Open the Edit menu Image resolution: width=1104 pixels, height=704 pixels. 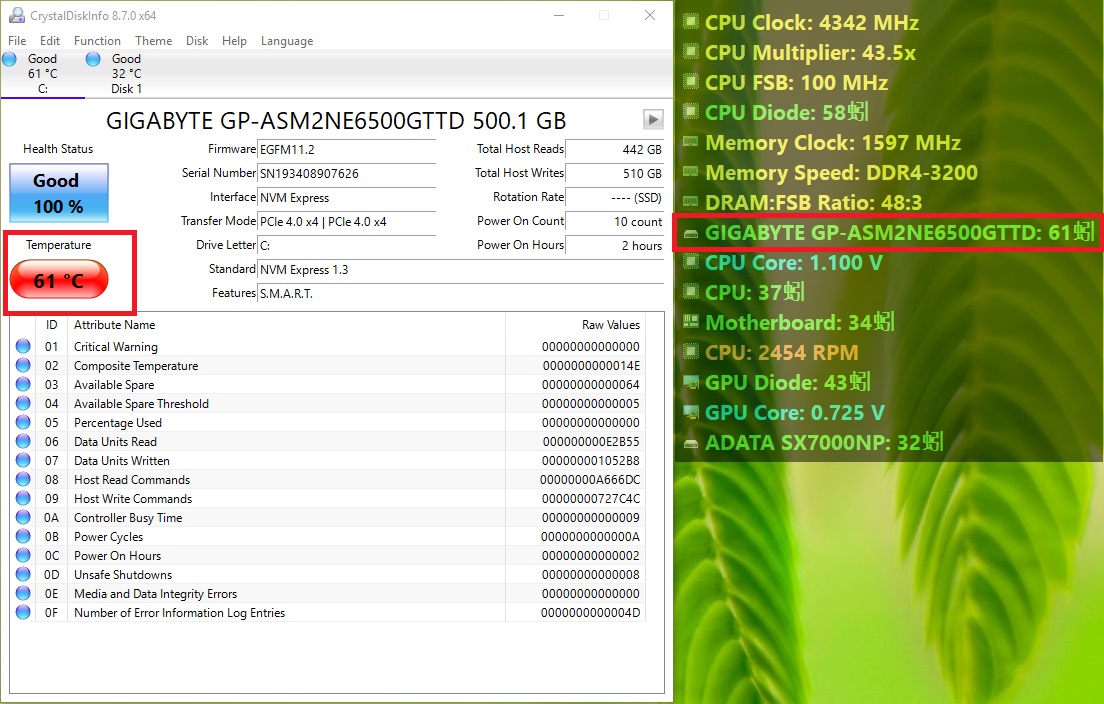(x=50, y=41)
